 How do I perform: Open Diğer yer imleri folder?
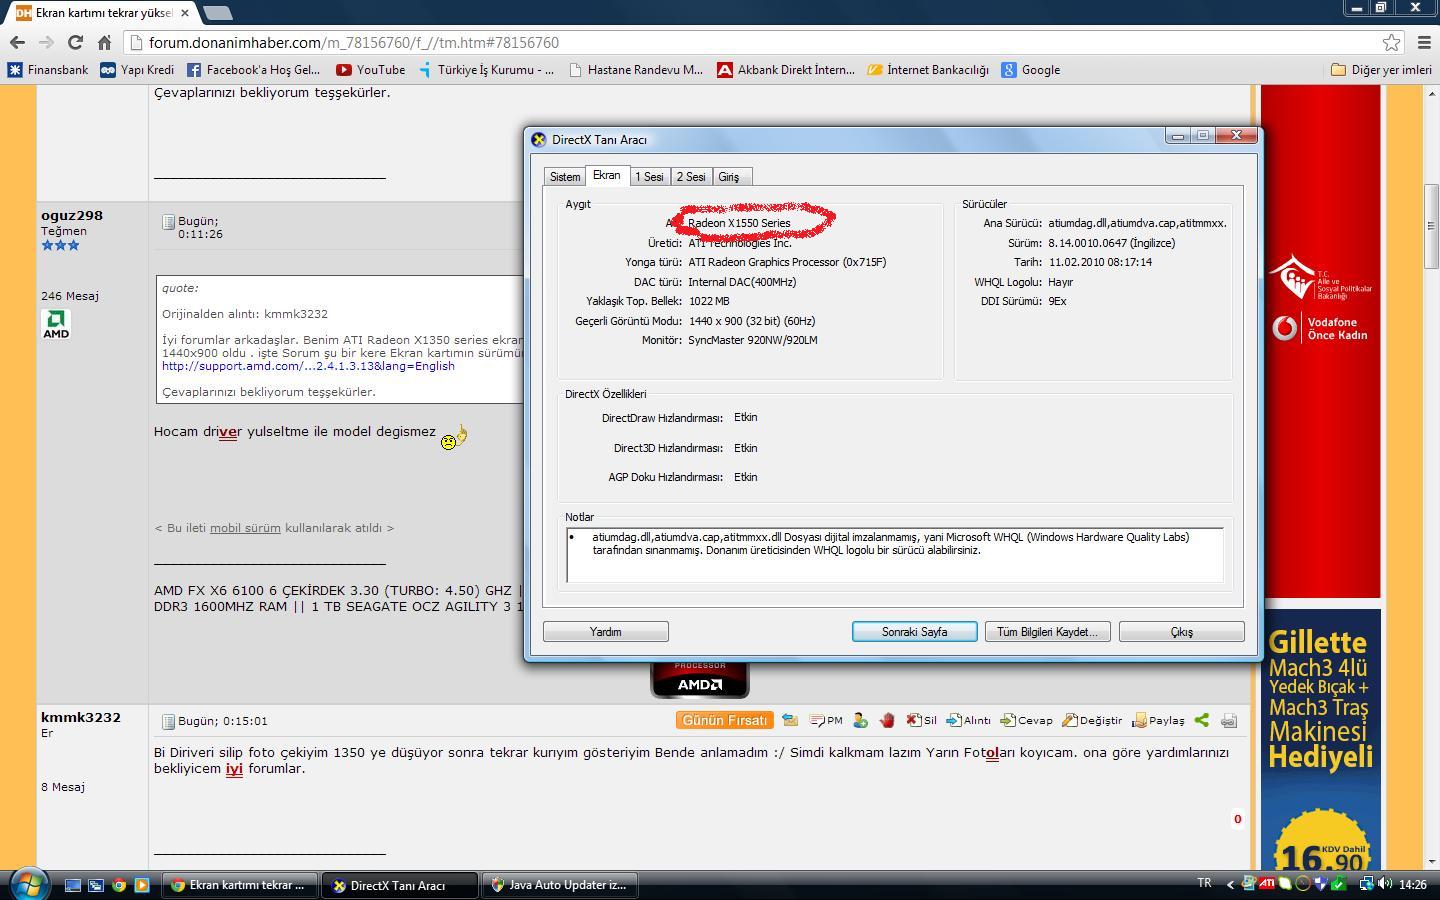click(x=1381, y=70)
